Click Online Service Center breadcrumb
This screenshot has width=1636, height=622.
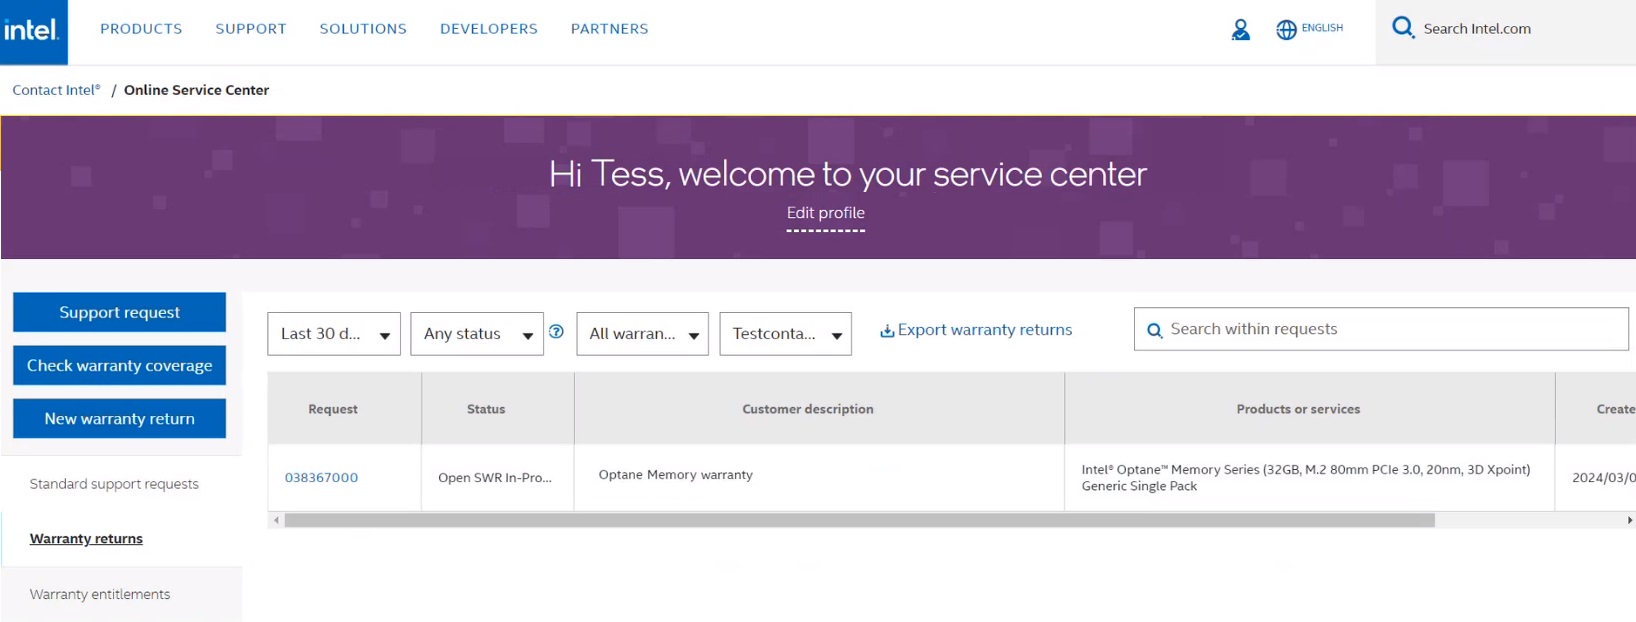coord(196,90)
